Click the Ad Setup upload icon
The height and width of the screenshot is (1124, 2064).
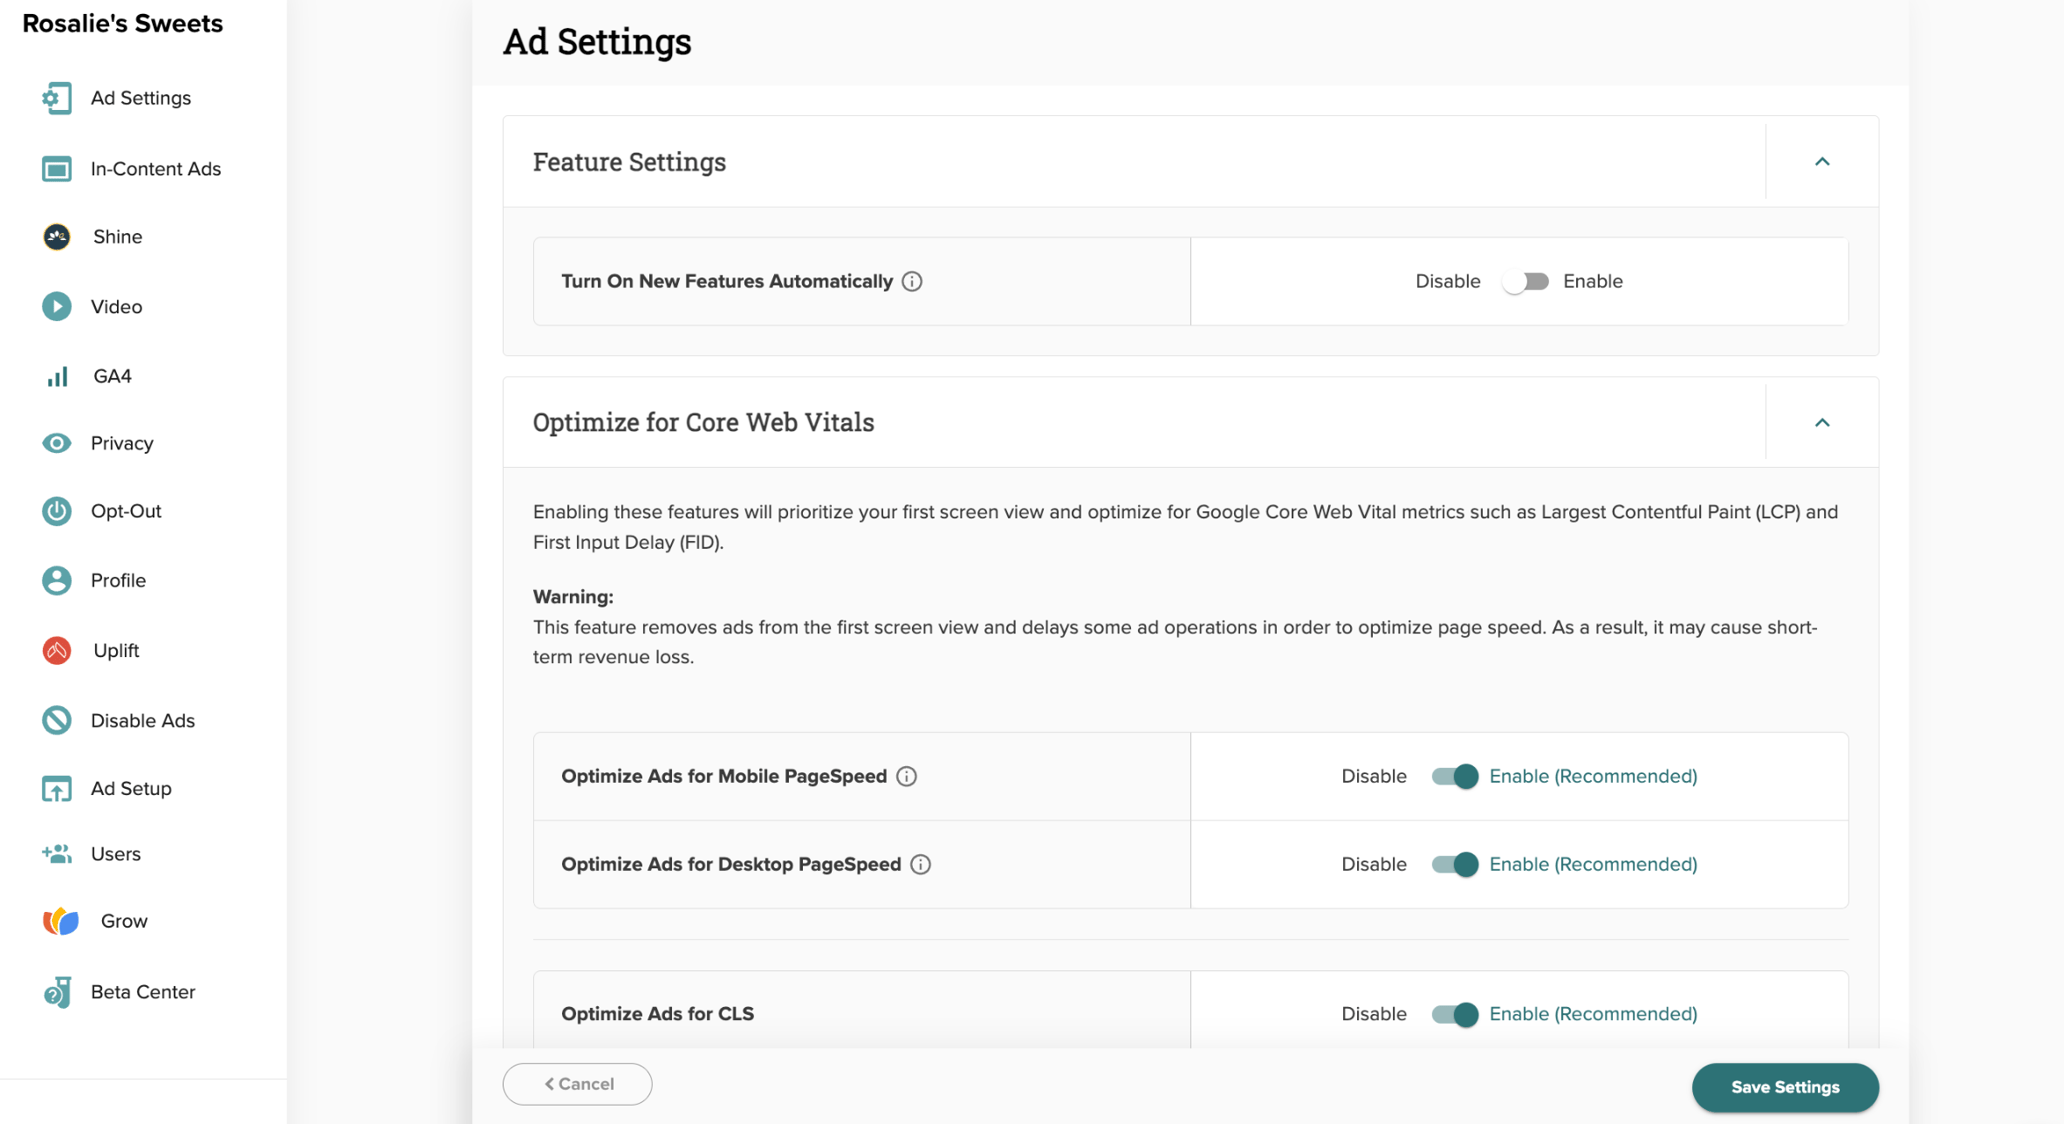tap(56, 788)
